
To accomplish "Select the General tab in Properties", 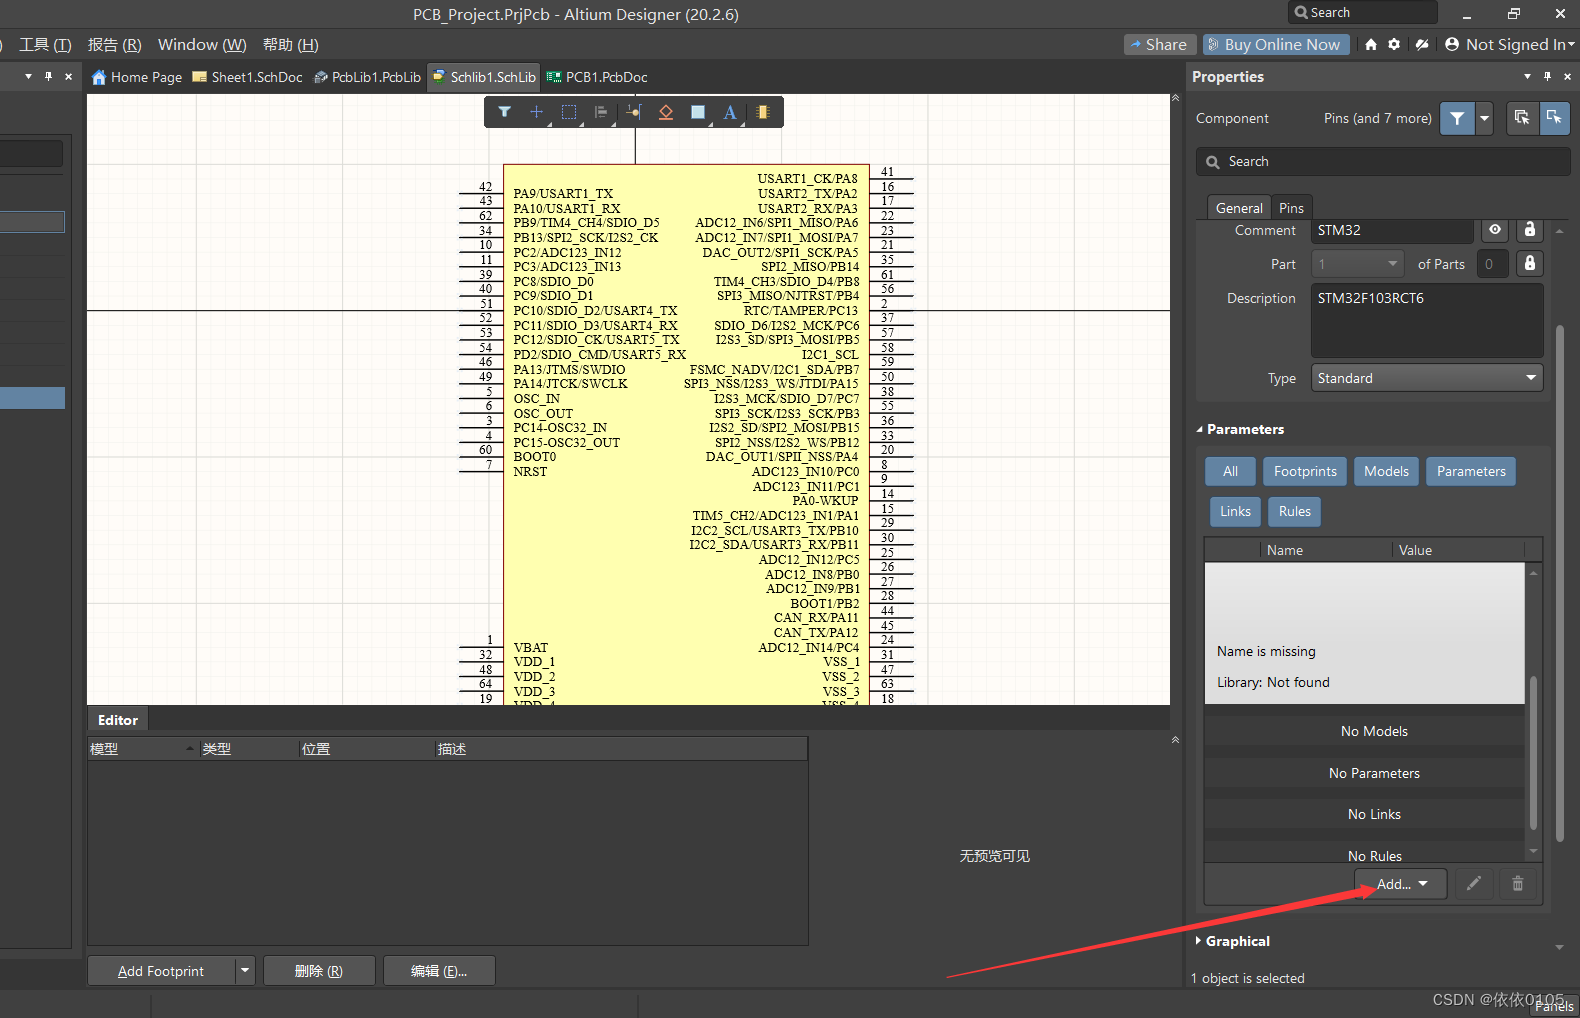I will (1239, 208).
